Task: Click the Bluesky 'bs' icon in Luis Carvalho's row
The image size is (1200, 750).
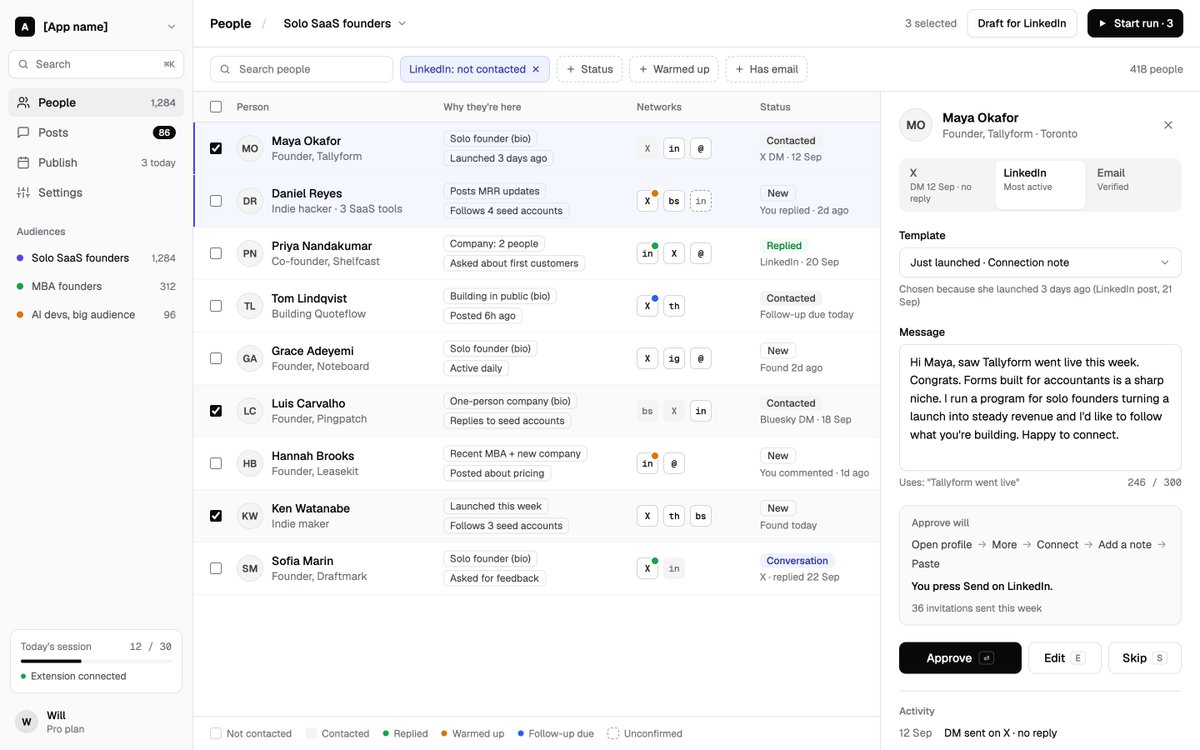Action: pyautogui.click(x=647, y=411)
